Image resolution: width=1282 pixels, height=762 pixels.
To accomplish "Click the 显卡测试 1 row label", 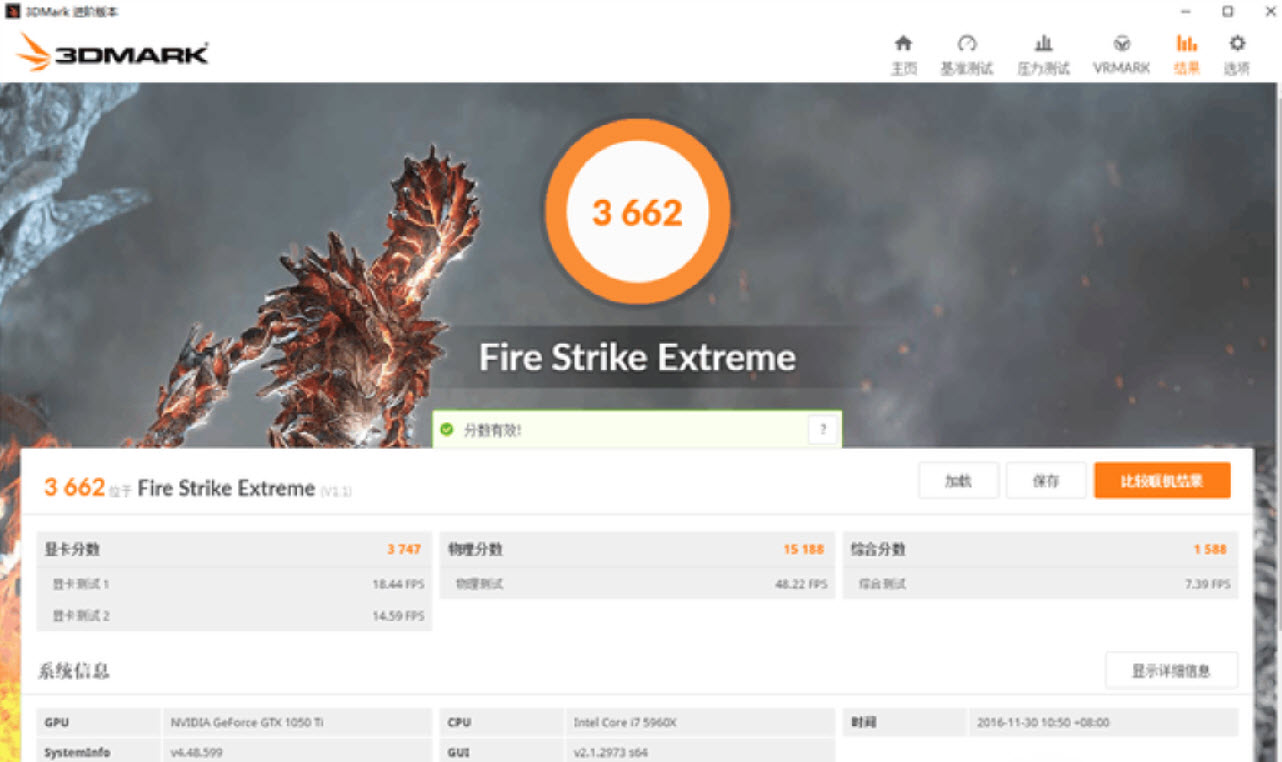I will pos(81,584).
